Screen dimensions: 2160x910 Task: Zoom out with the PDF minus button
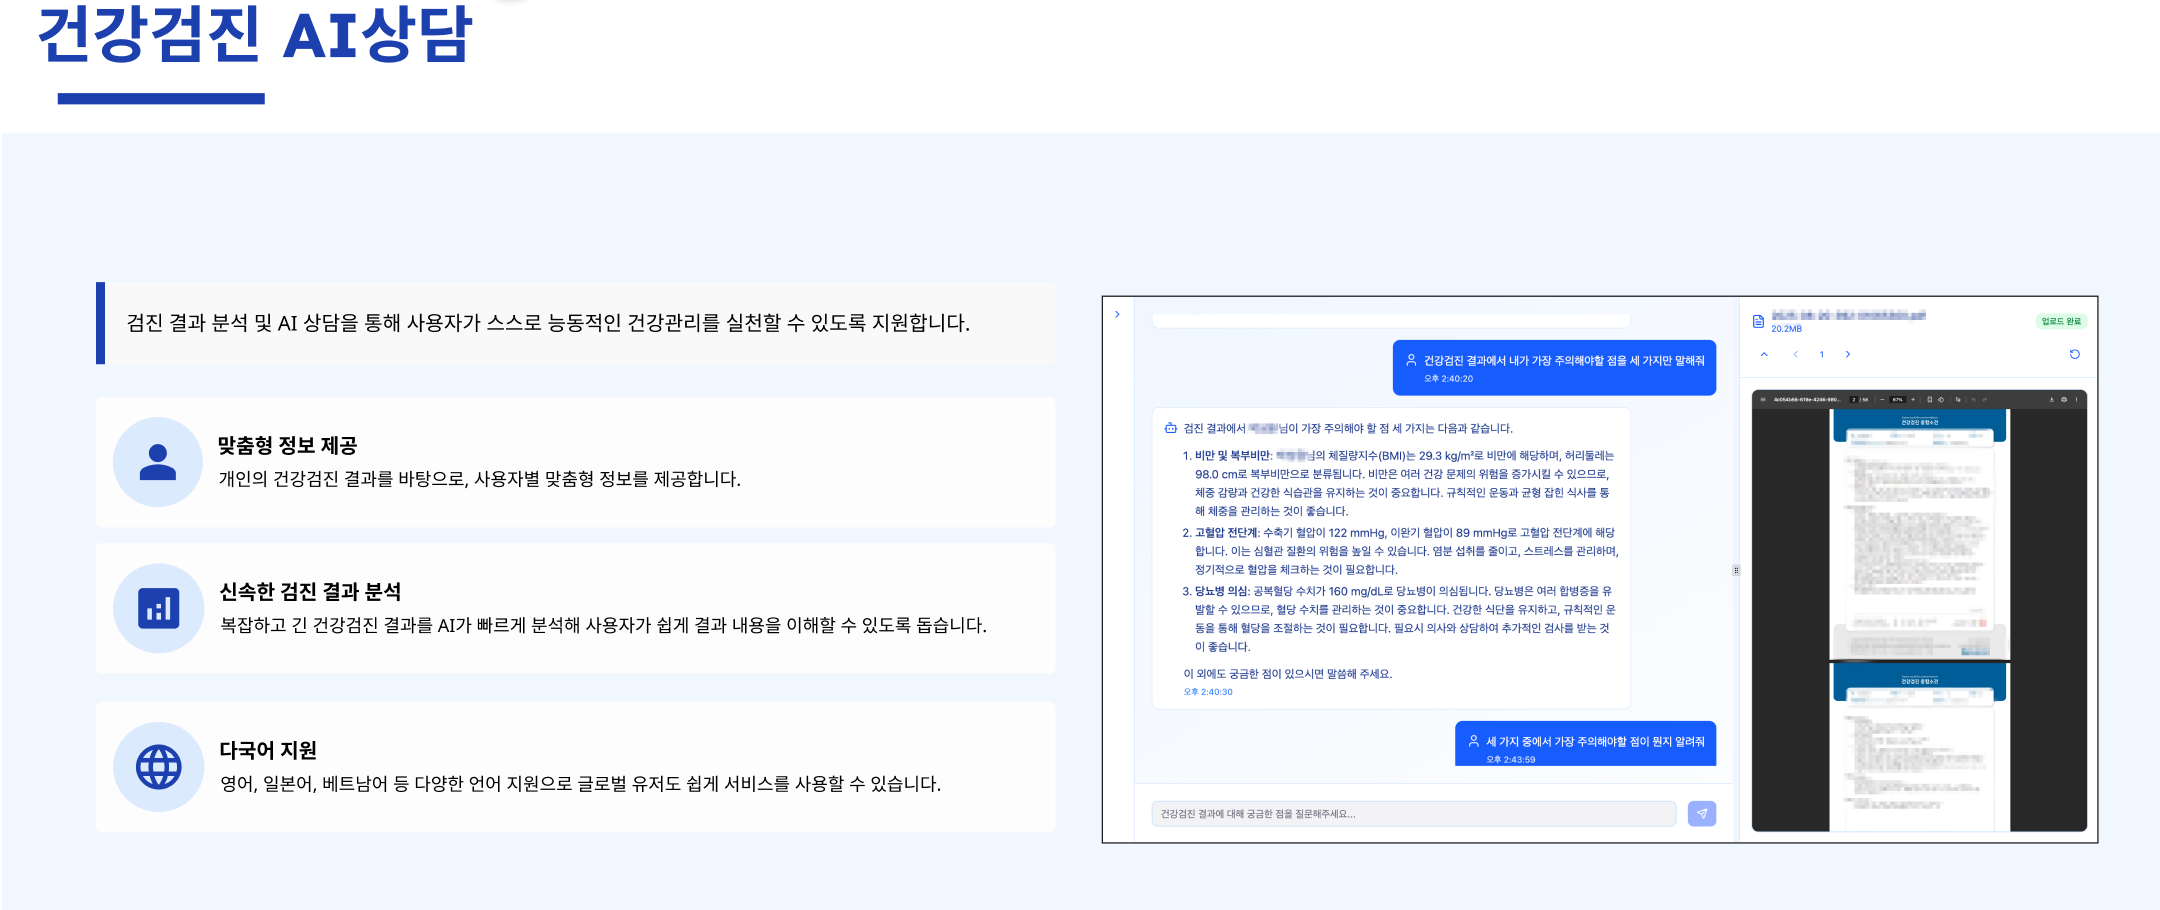[x=1882, y=400]
